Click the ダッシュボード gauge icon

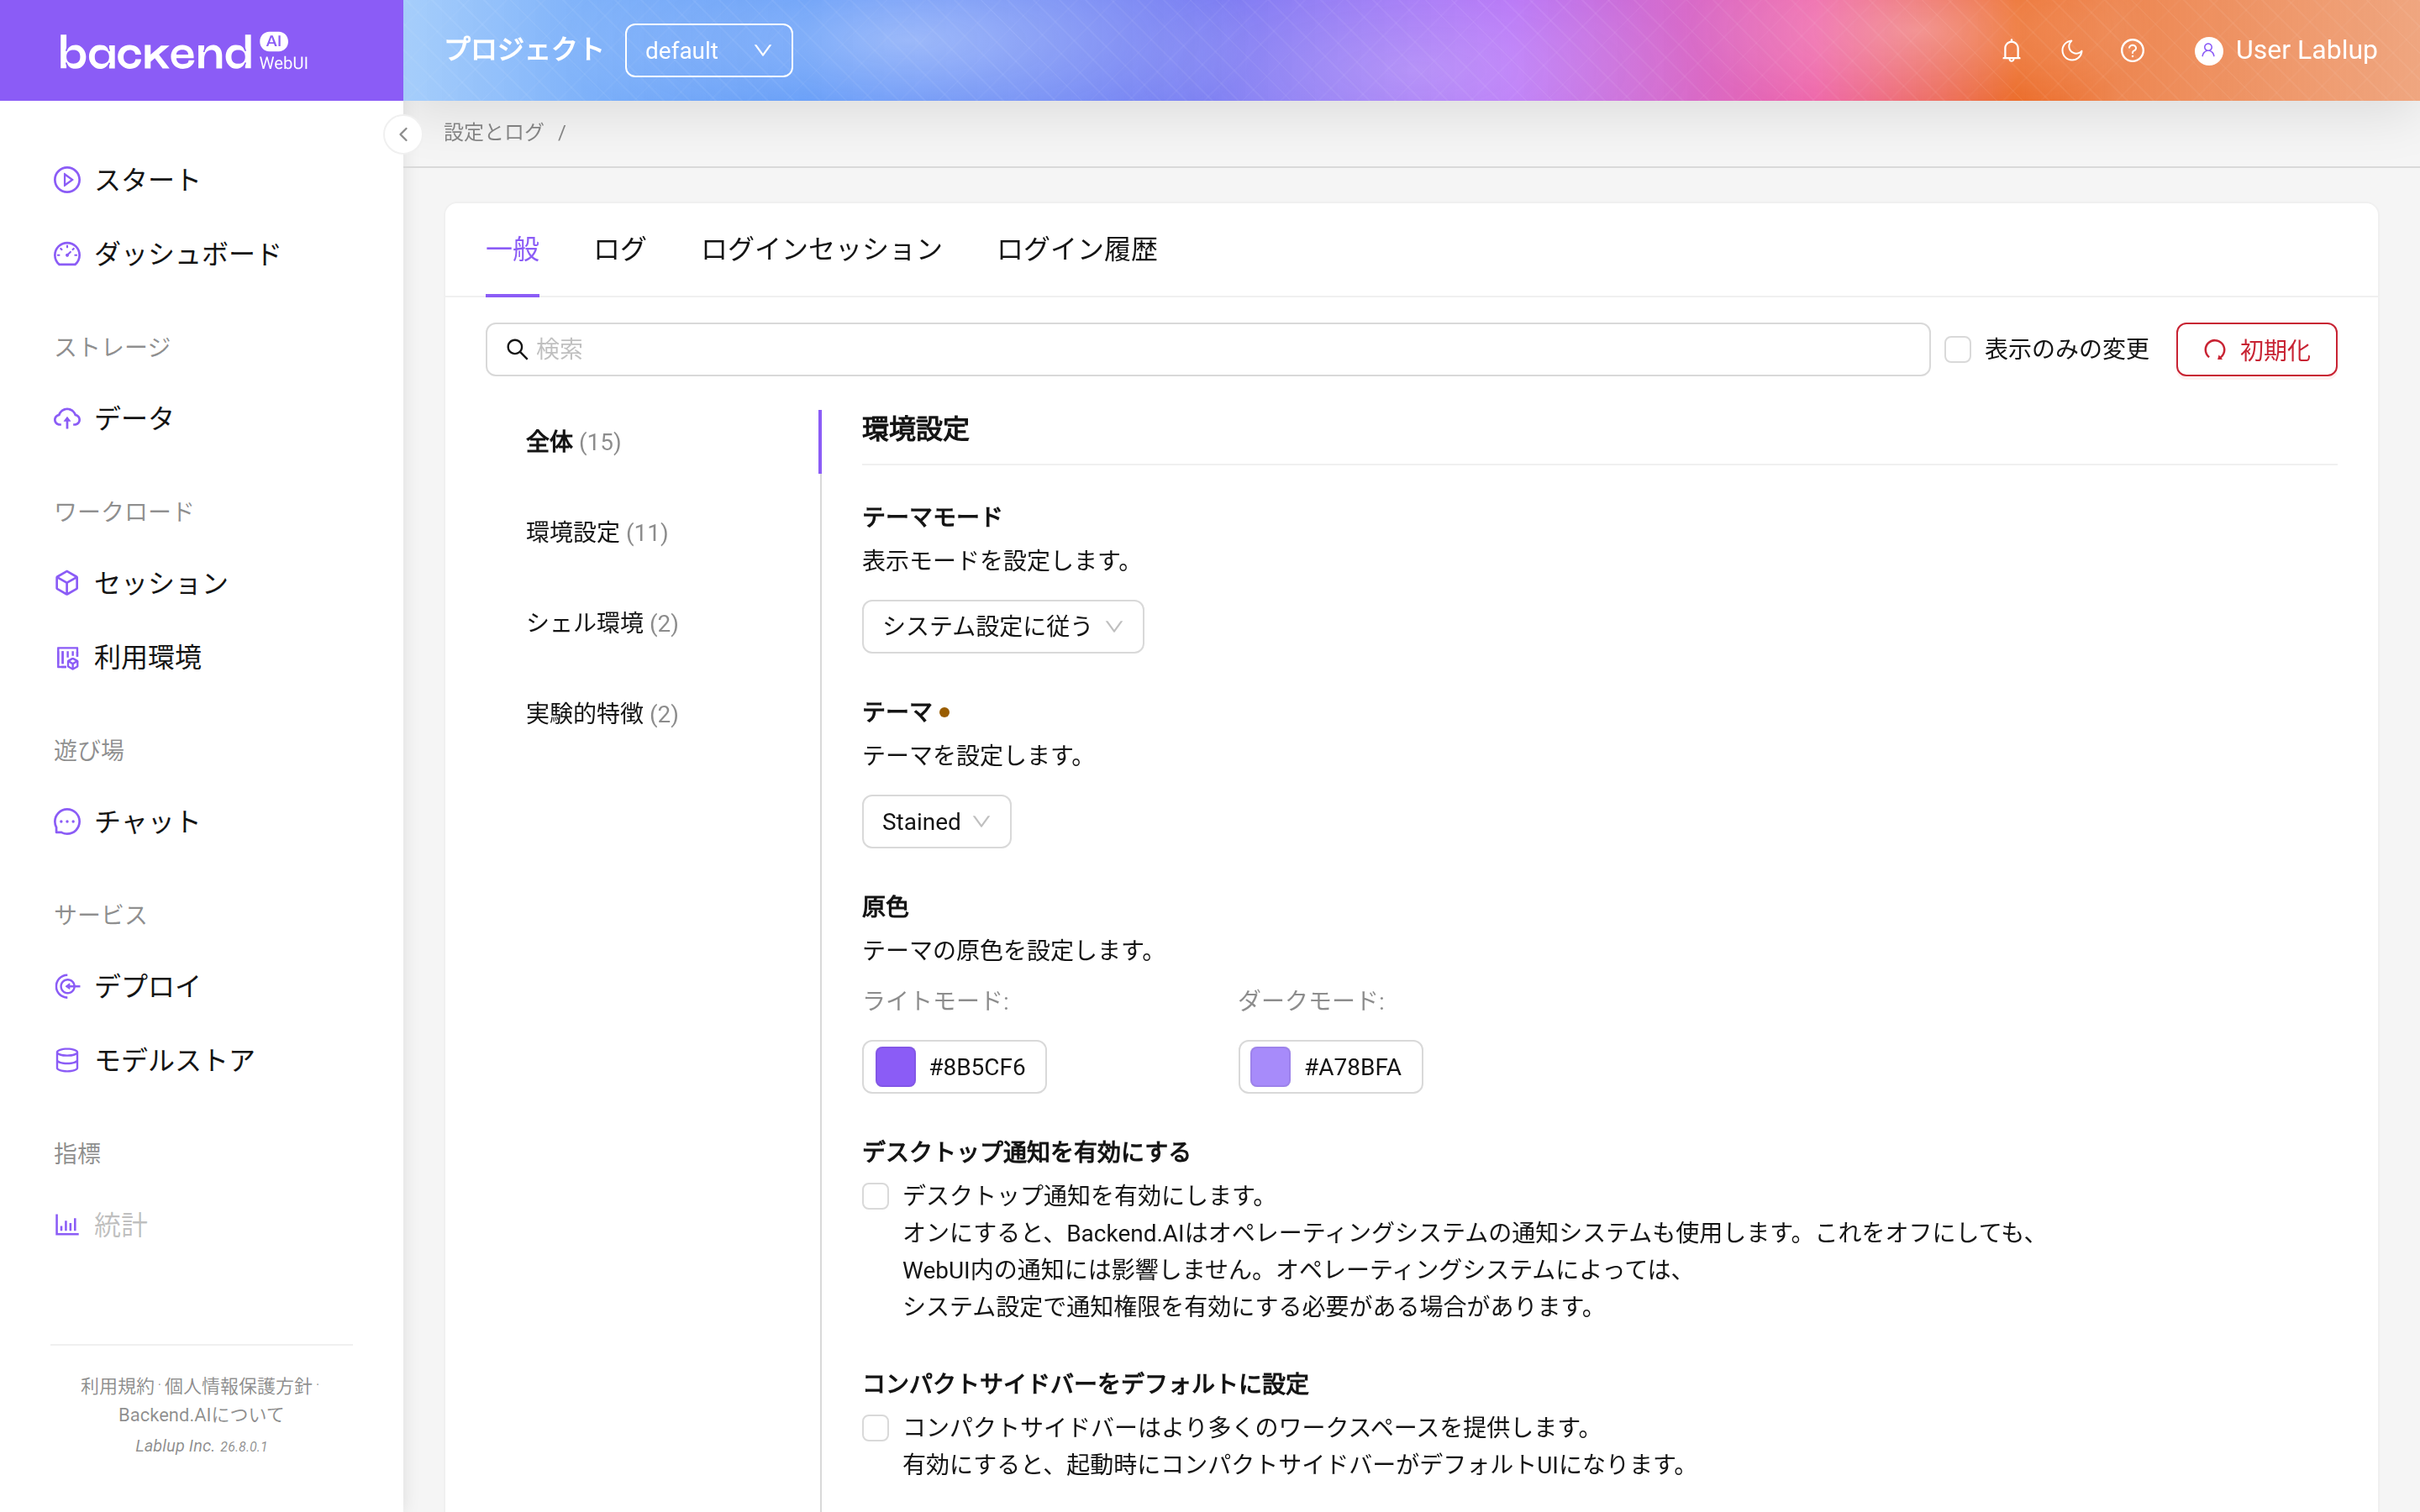click(67, 254)
